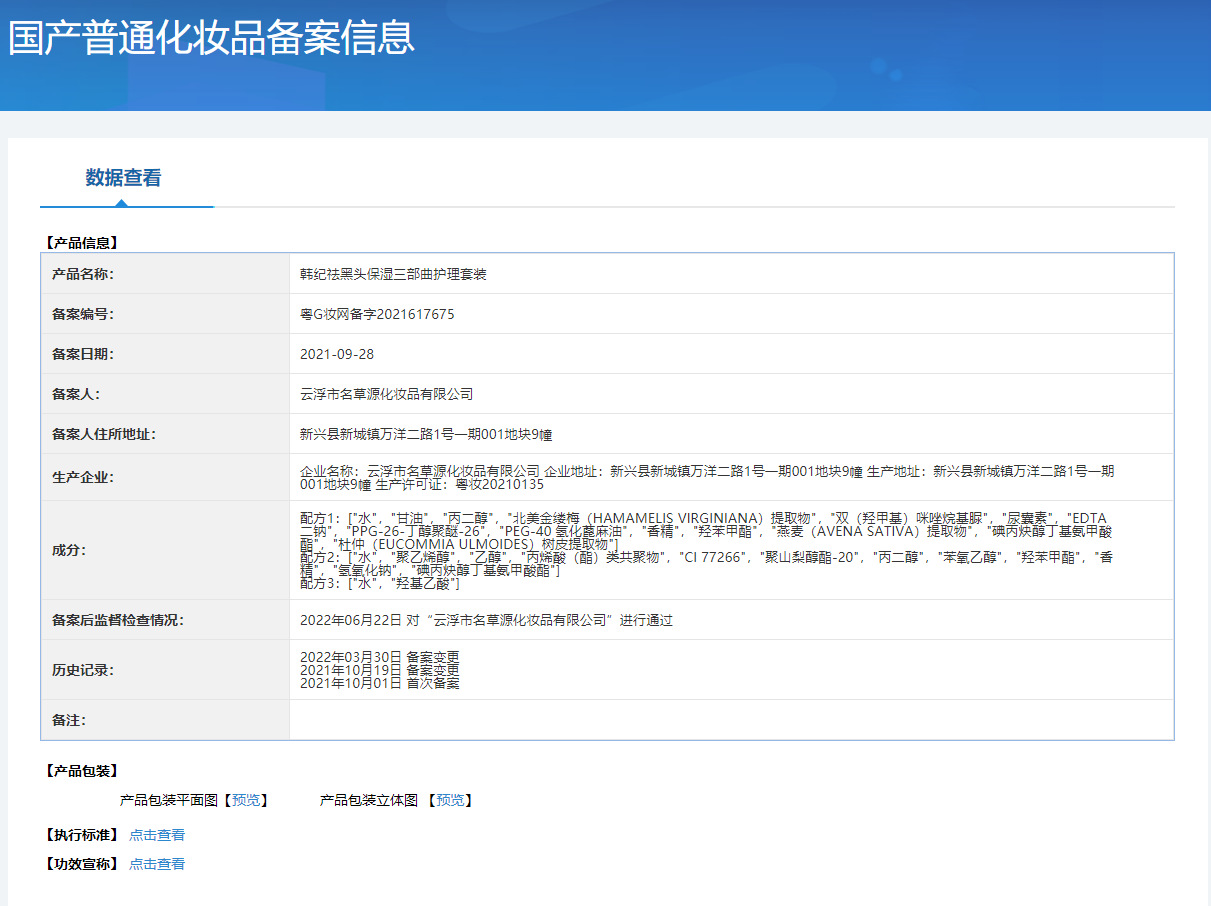Viewport: 1211px width, 906px height.
Task: Click the page title 国产普通化妆品备案信息
Action: pos(211,38)
